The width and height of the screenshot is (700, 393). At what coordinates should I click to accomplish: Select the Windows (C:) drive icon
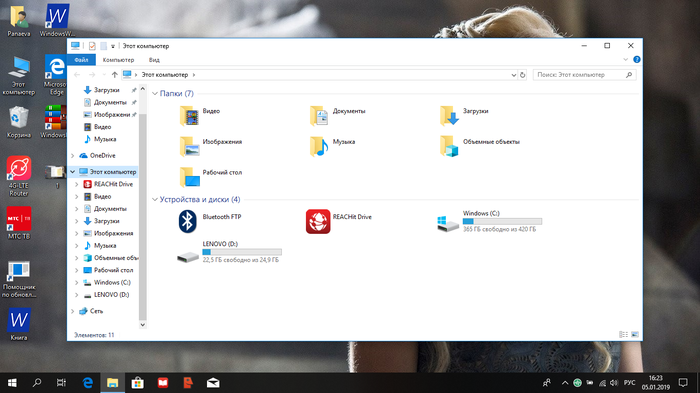point(448,223)
